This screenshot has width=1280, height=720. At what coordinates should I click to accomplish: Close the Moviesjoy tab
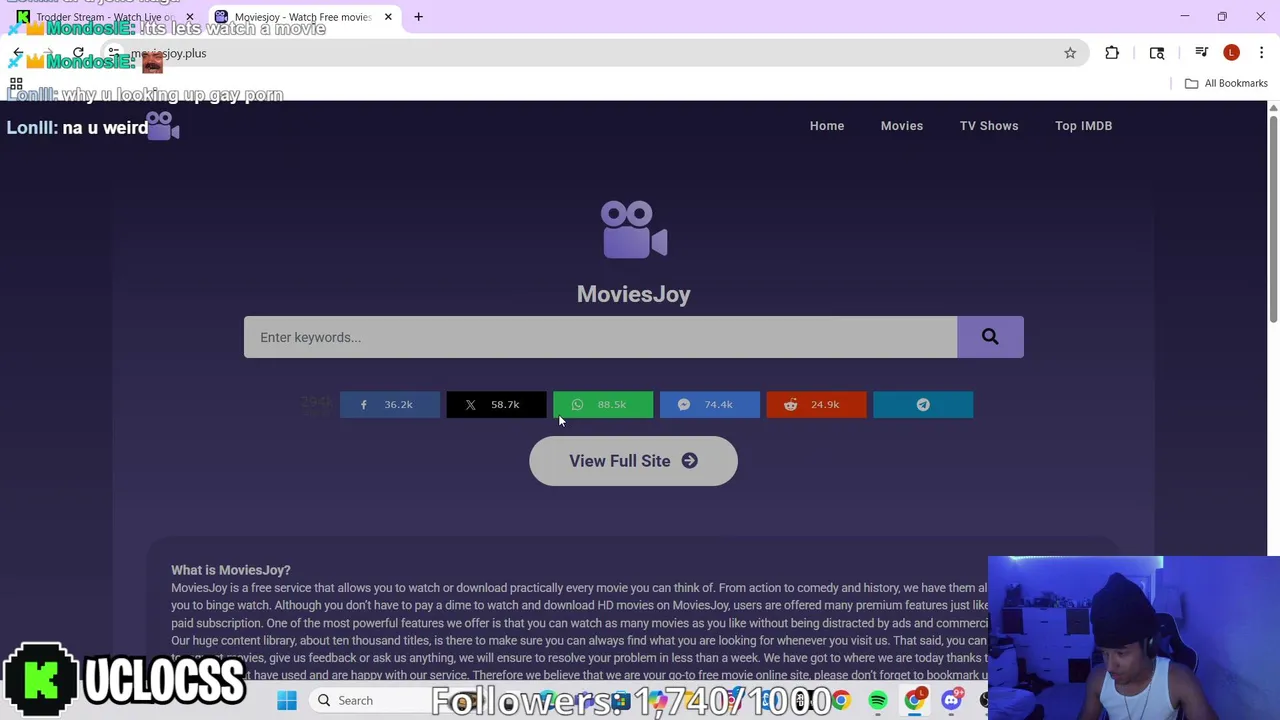pyautogui.click(x=388, y=17)
